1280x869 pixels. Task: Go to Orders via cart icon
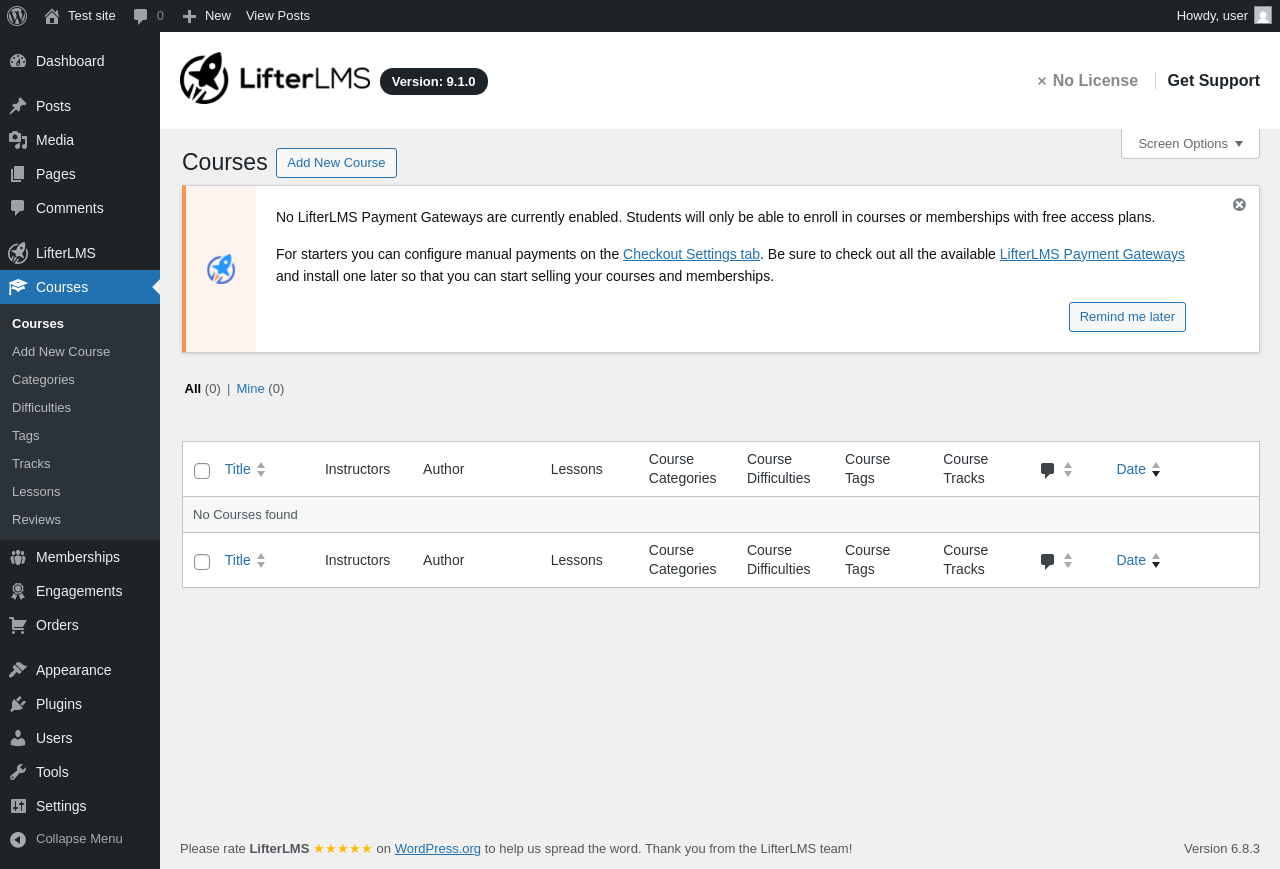pyautogui.click(x=18, y=625)
